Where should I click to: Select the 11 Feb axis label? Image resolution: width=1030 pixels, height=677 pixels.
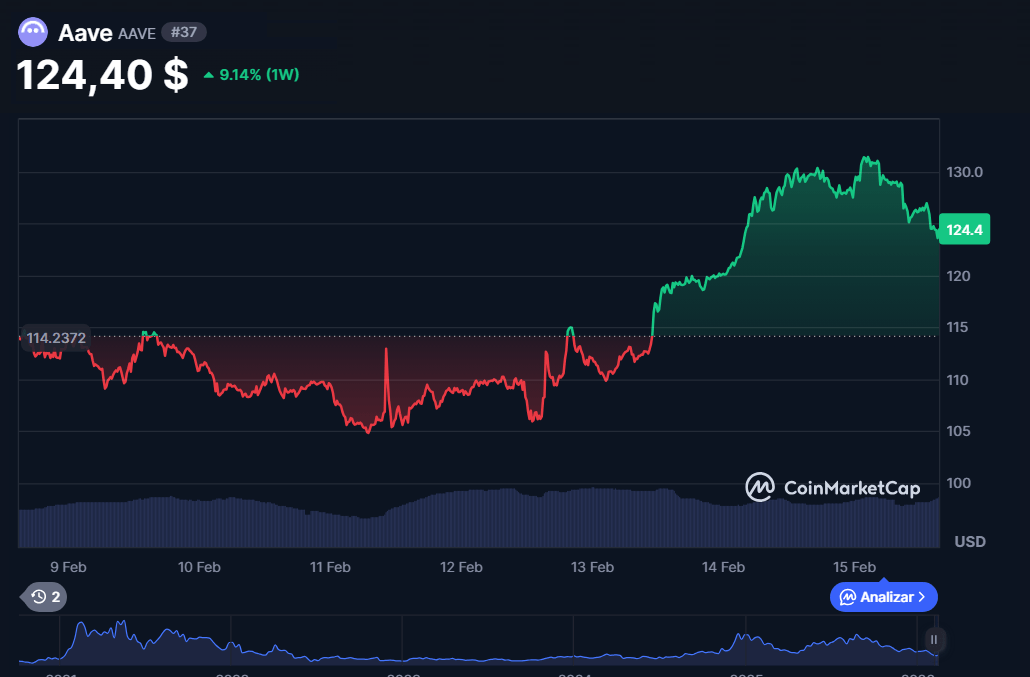[330, 567]
